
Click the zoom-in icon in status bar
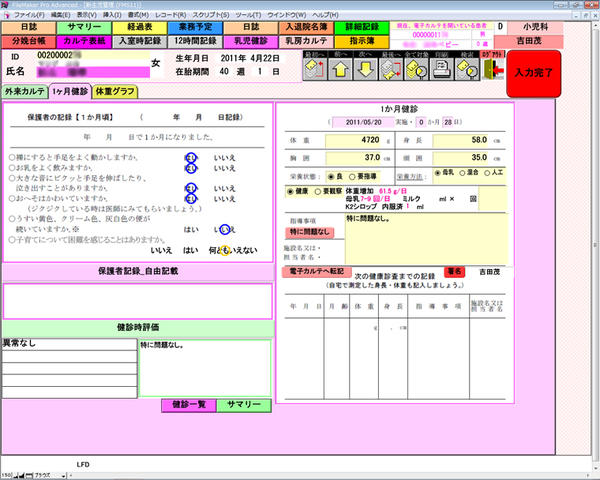click(x=22, y=475)
